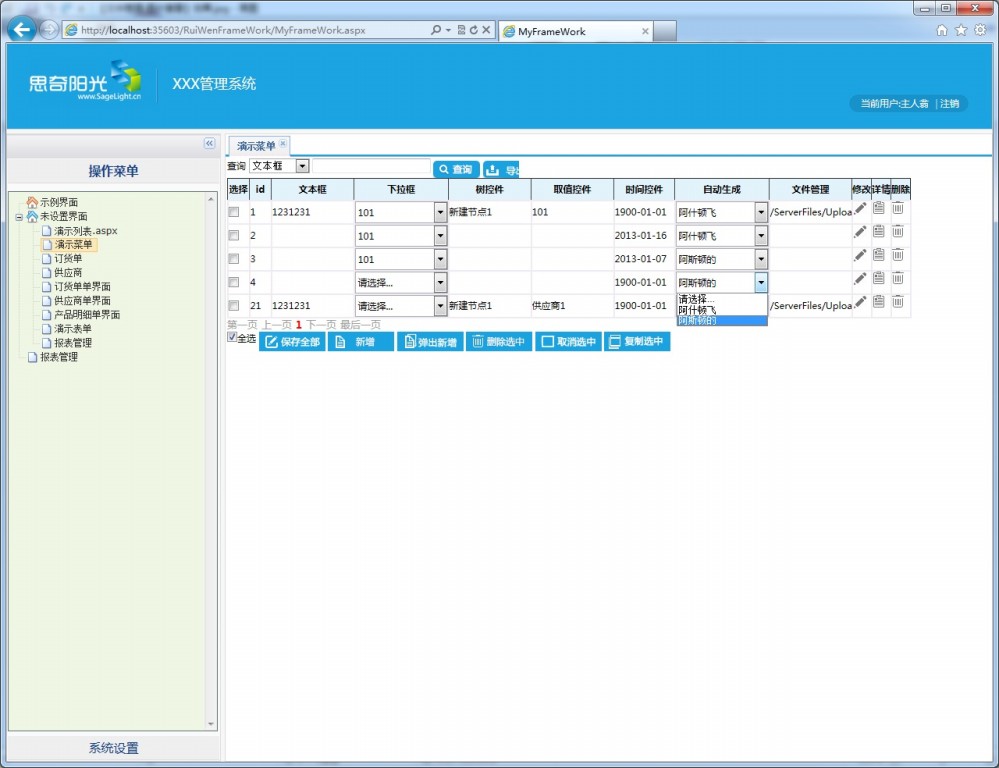This screenshot has height=768, width=999.
Task: Open the details icon for row id 2
Action: click(878, 231)
